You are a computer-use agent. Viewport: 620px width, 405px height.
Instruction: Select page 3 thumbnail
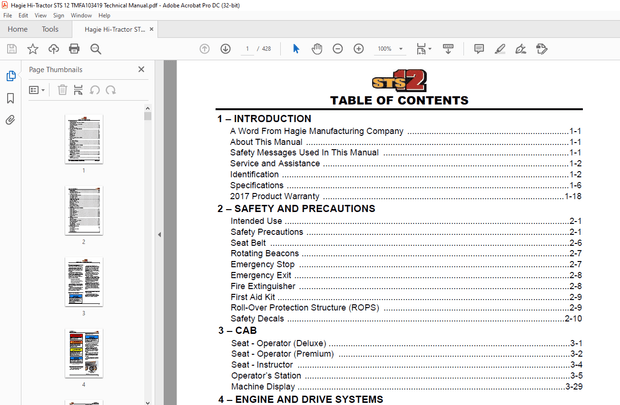pyautogui.click(x=84, y=282)
